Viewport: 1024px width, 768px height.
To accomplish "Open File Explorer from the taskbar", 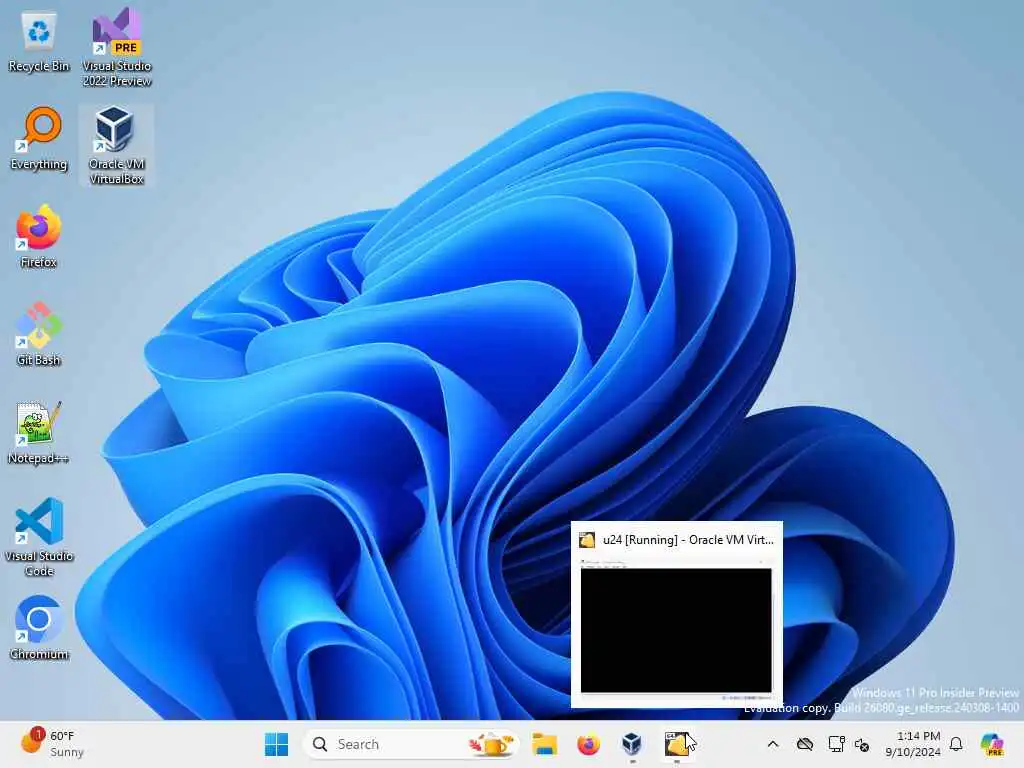I will 544,744.
